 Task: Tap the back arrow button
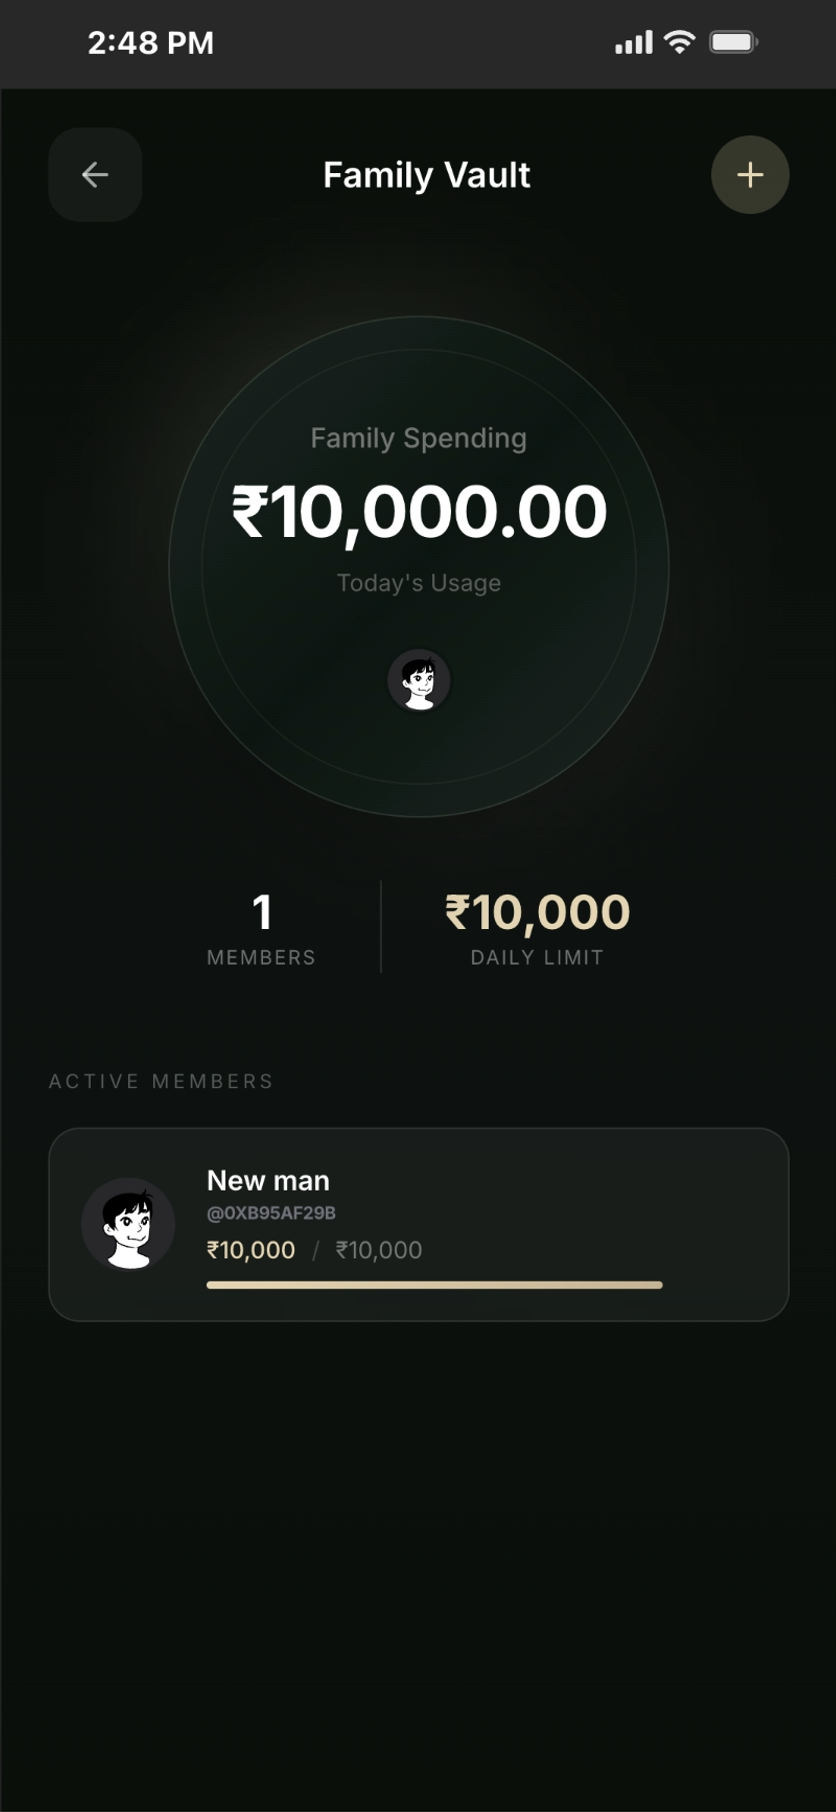[95, 175]
